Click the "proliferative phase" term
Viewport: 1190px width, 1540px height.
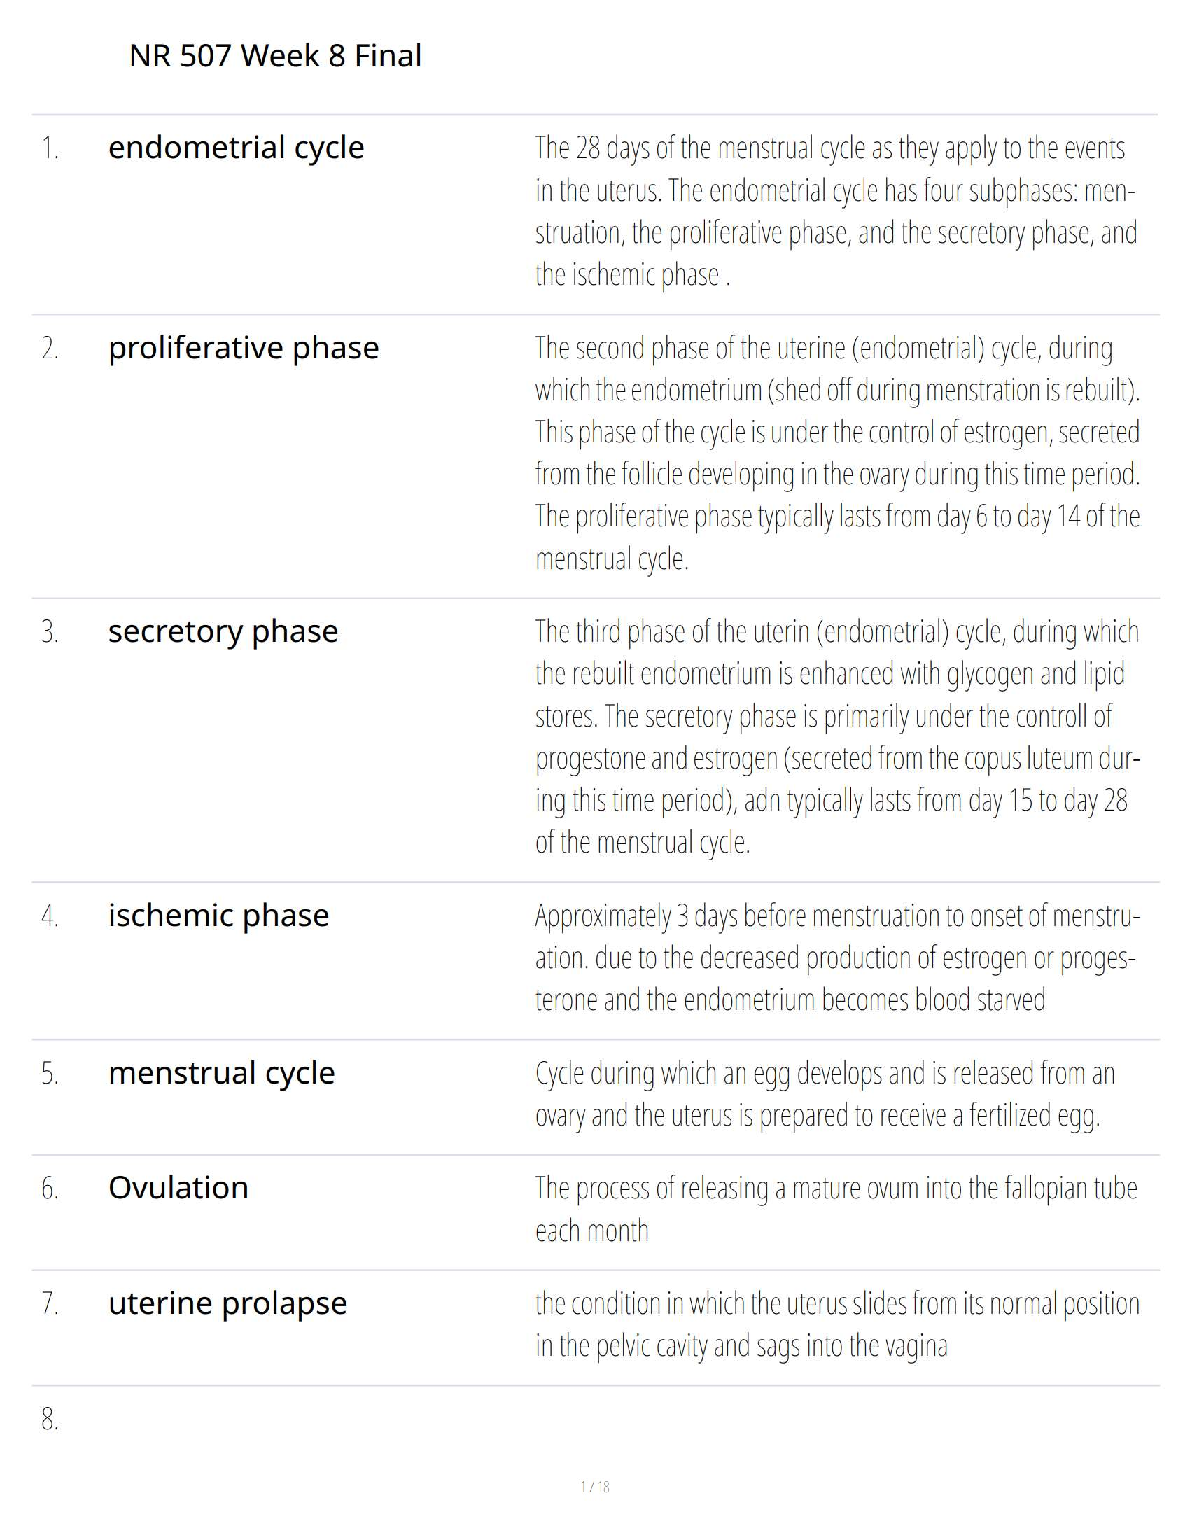point(243,348)
